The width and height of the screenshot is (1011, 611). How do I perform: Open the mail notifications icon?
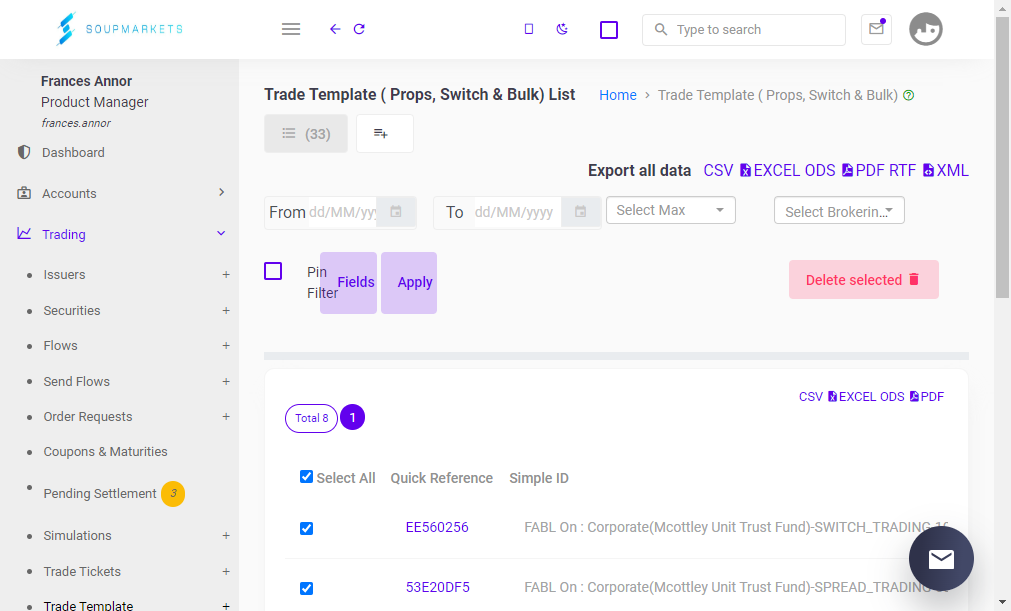point(876,29)
